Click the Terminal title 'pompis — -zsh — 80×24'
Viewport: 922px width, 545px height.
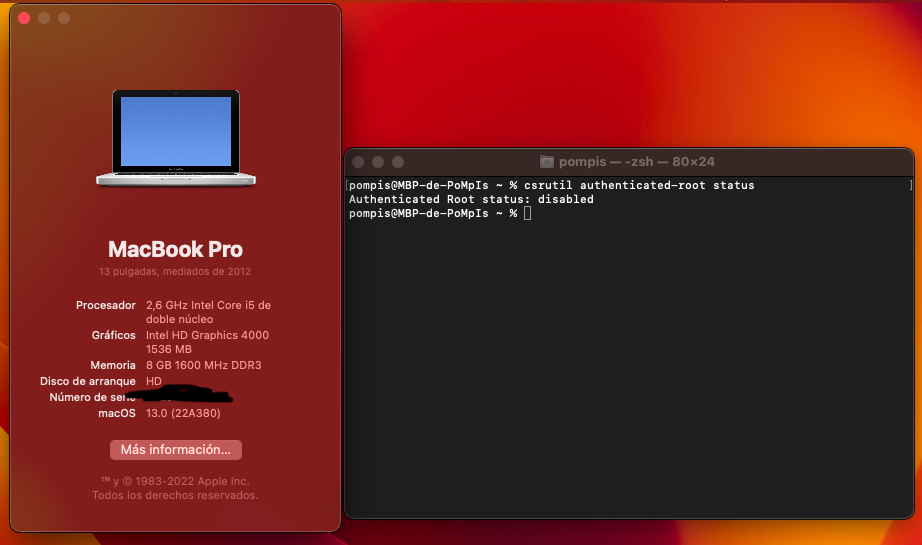(x=637, y=162)
